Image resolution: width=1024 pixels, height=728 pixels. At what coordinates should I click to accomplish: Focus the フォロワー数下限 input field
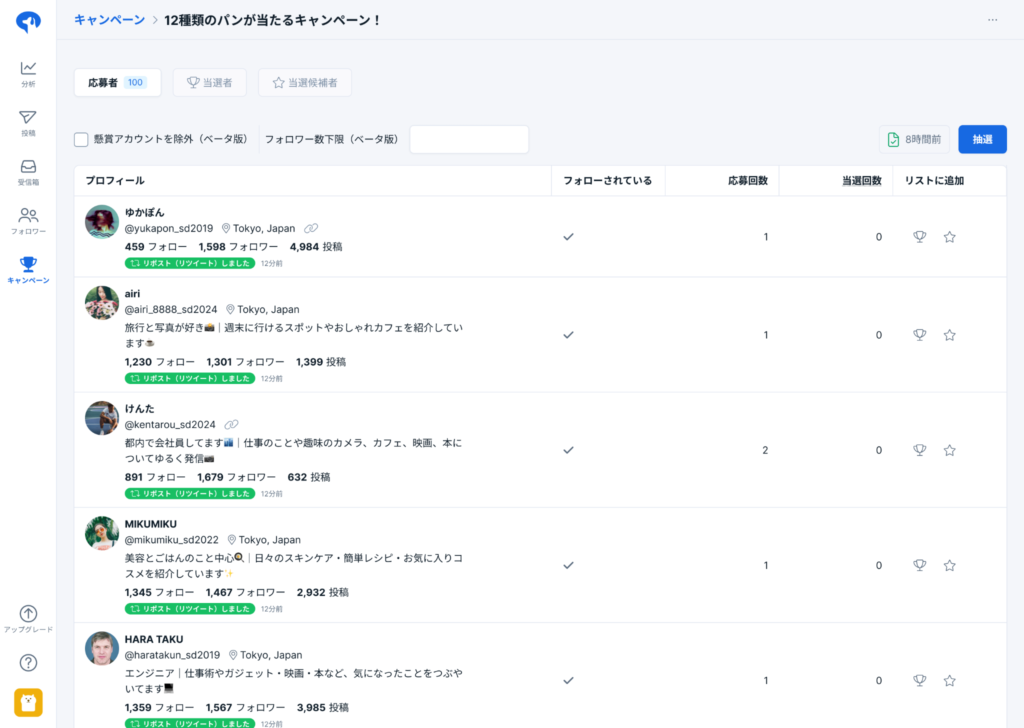click(x=469, y=140)
